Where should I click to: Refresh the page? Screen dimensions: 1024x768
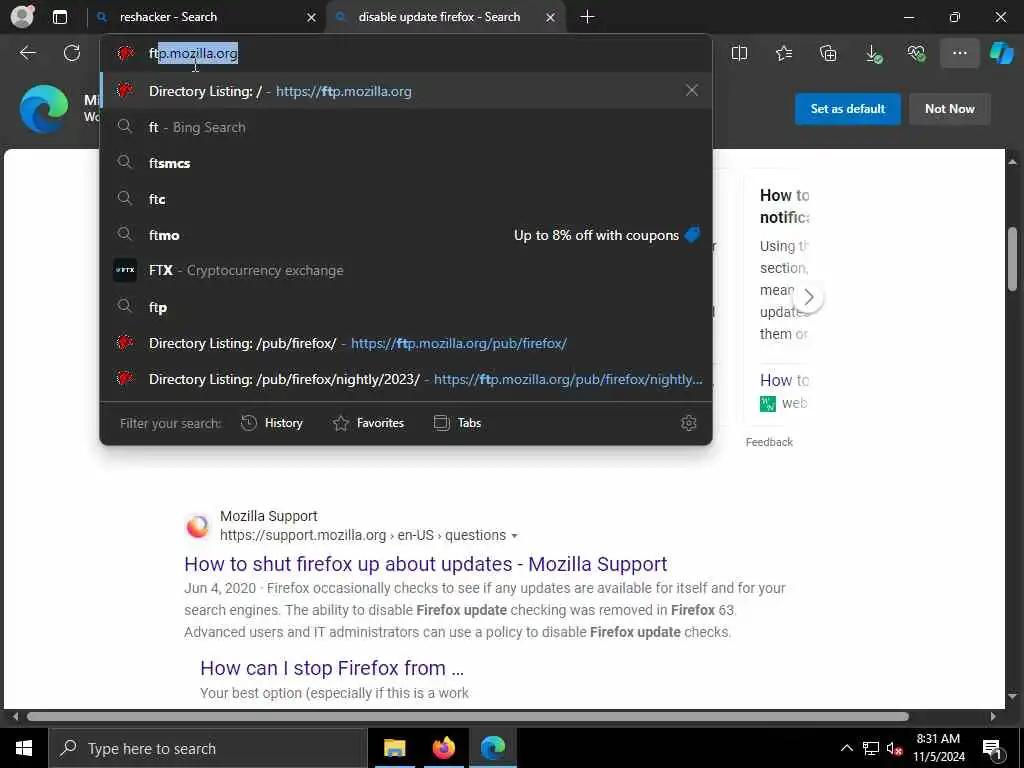pyautogui.click(x=72, y=53)
